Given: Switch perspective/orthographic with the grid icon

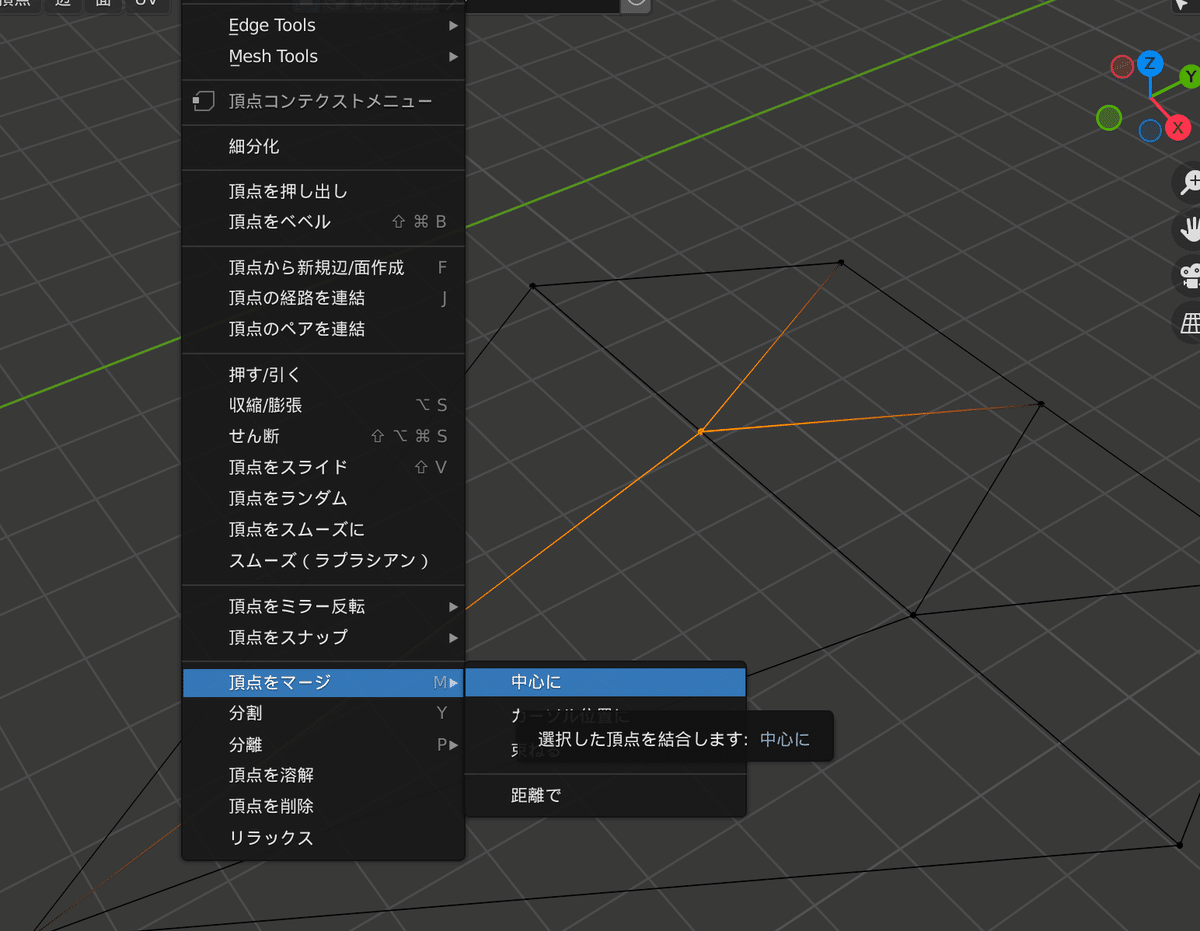Looking at the screenshot, I should click(1190, 322).
